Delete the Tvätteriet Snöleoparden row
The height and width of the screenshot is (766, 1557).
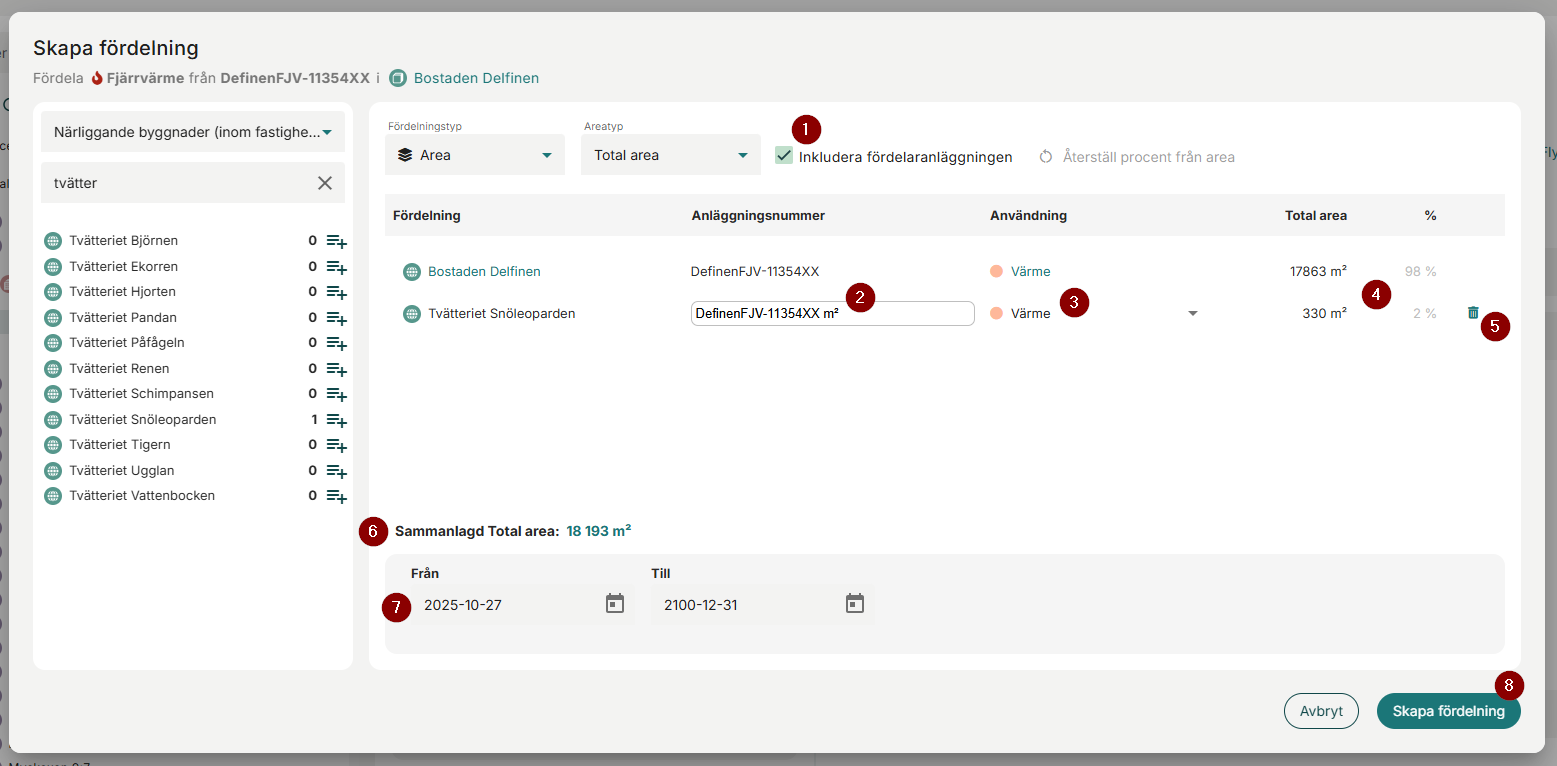1473,313
